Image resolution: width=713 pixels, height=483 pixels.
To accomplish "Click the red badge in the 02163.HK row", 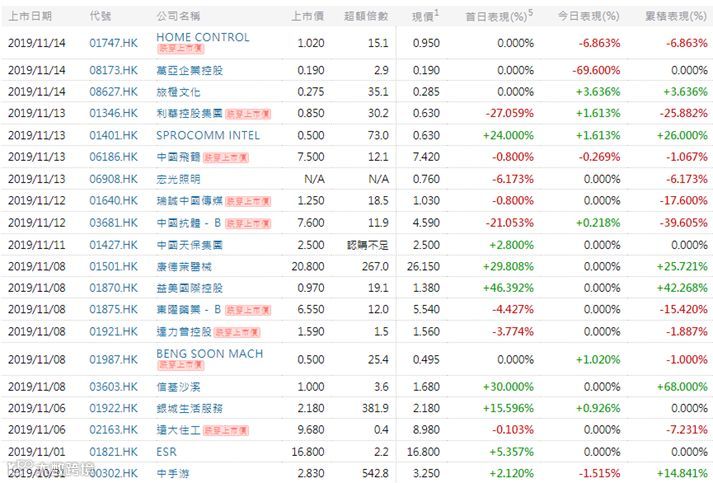I will pyautogui.click(x=226, y=430).
